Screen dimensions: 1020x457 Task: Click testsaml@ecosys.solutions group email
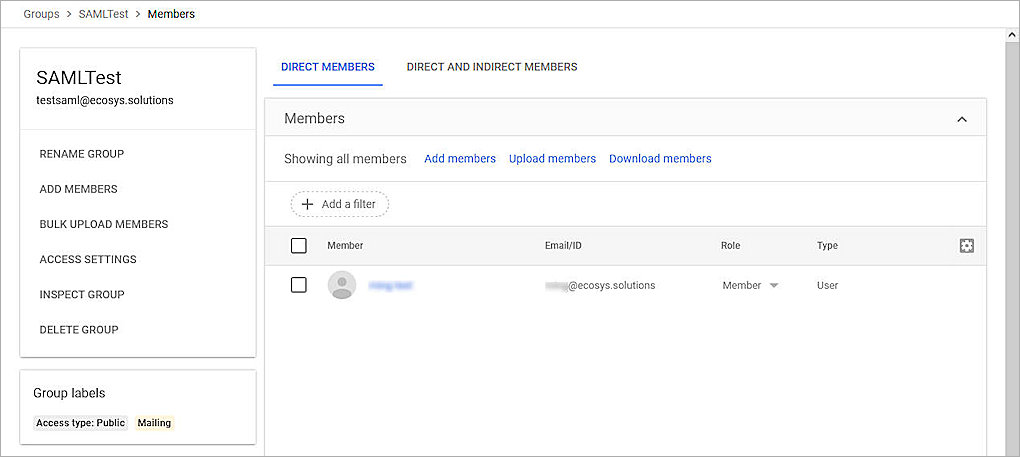tap(105, 101)
